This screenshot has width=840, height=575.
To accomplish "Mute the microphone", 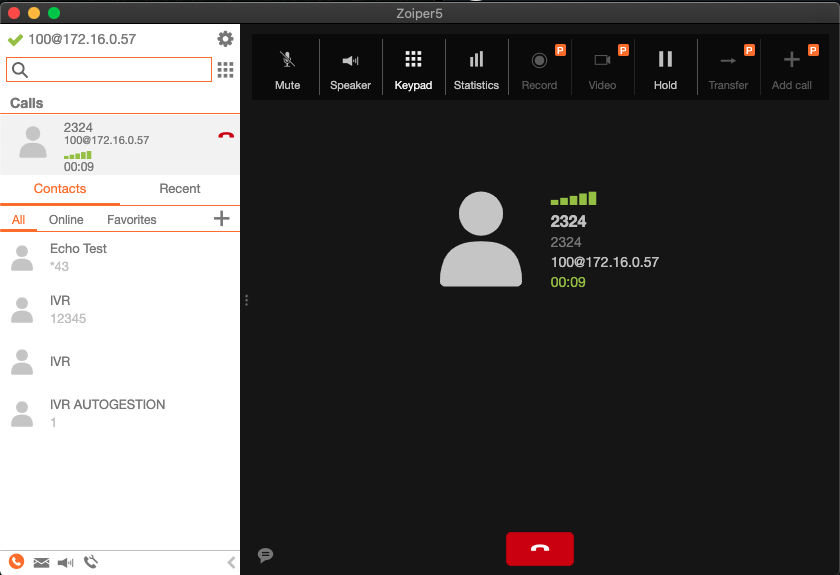I will pos(287,69).
